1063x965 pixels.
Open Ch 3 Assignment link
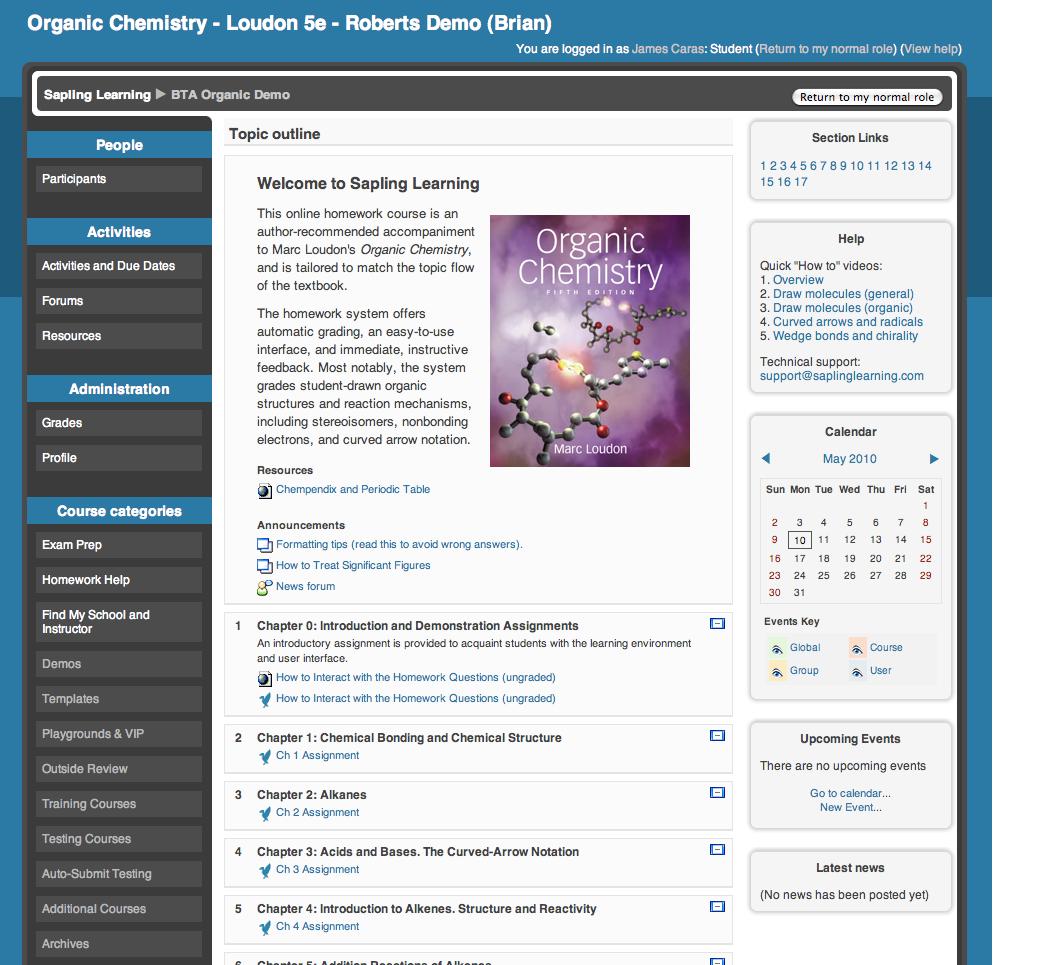(x=317, y=870)
